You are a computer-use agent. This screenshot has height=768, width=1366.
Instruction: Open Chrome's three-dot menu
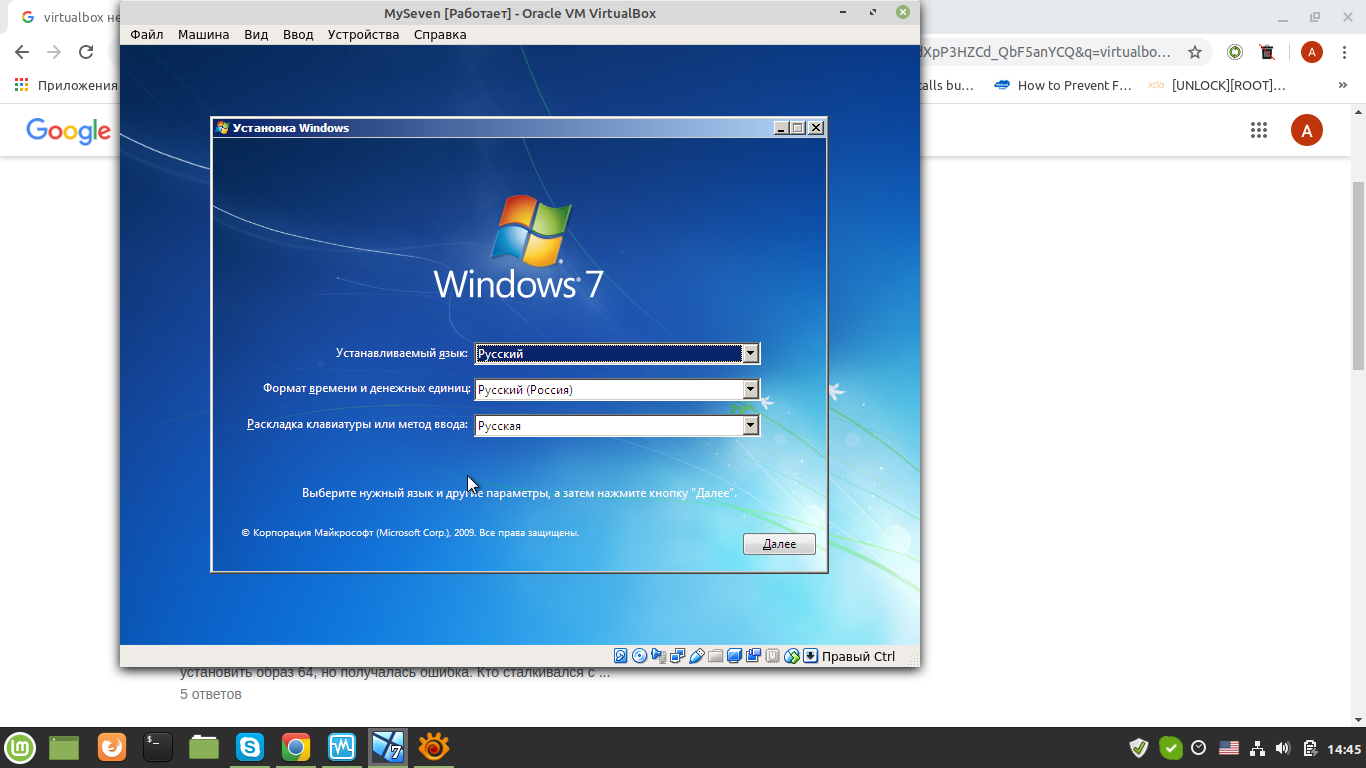tap(1344, 52)
